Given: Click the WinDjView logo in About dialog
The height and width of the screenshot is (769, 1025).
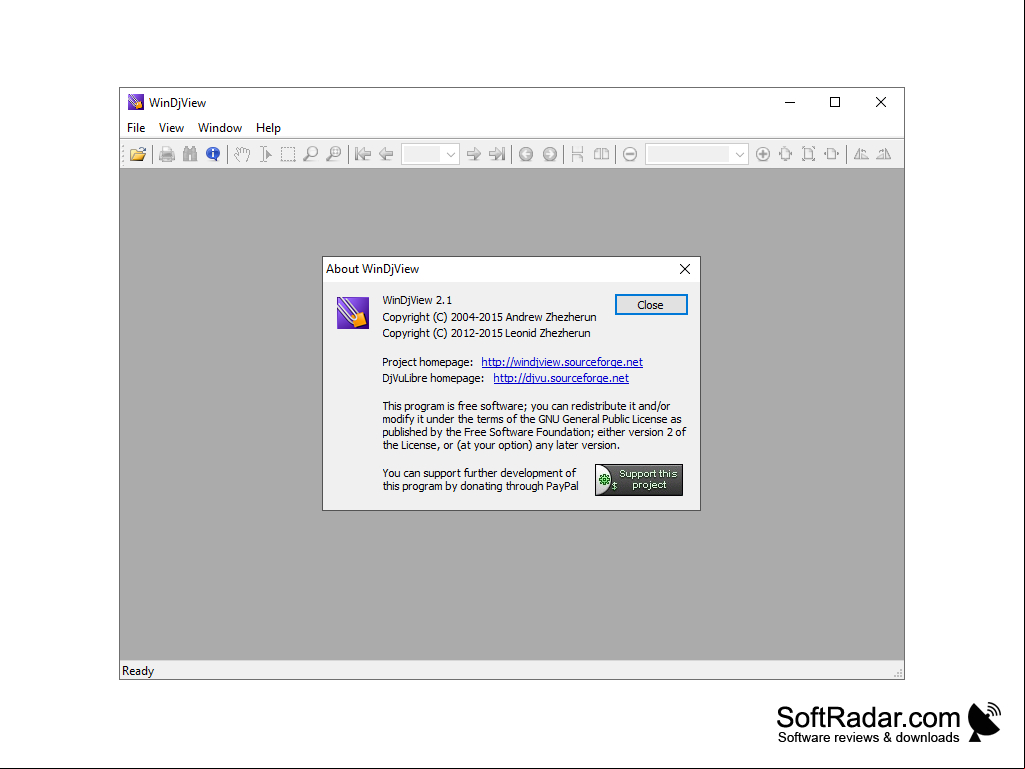Looking at the screenshot, I should click(353, 313).
